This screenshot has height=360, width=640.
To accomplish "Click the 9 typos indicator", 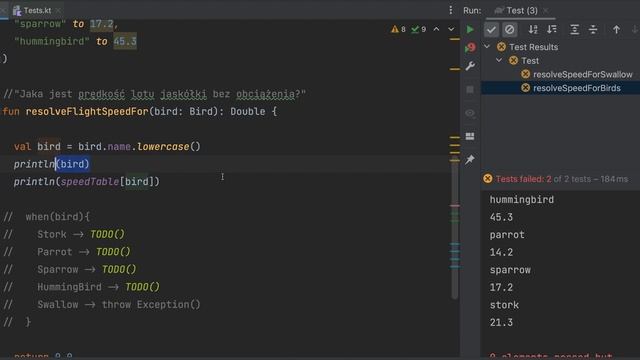I will click(418, 29).
